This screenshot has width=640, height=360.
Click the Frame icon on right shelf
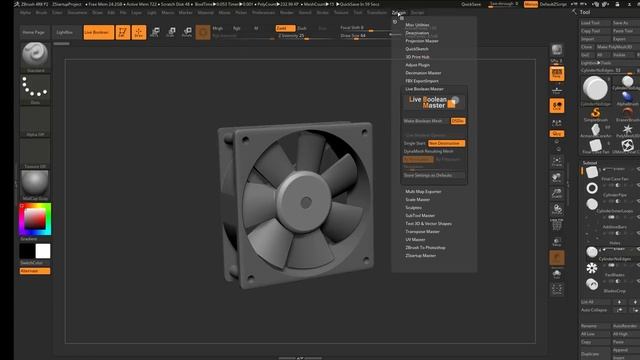click(x=557, y=161)
